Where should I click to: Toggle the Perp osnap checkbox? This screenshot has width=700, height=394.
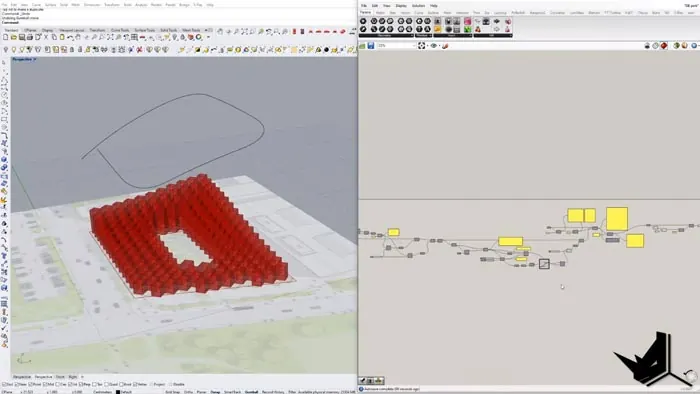coord(82,384)
